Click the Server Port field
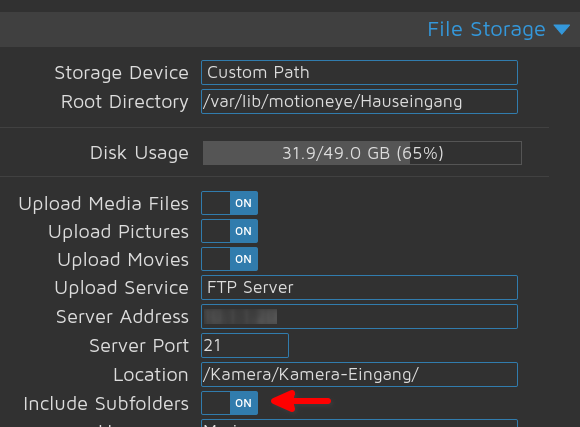580x427 pixels. (x=245, y=346)
